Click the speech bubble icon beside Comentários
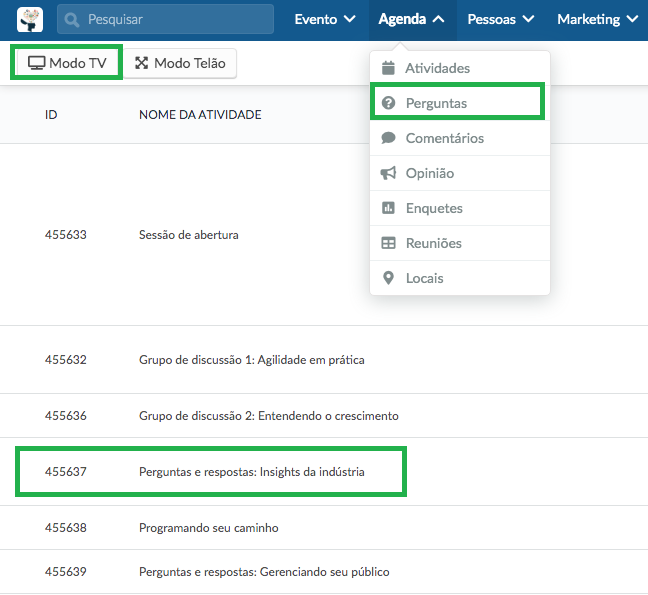 [388, 138]
